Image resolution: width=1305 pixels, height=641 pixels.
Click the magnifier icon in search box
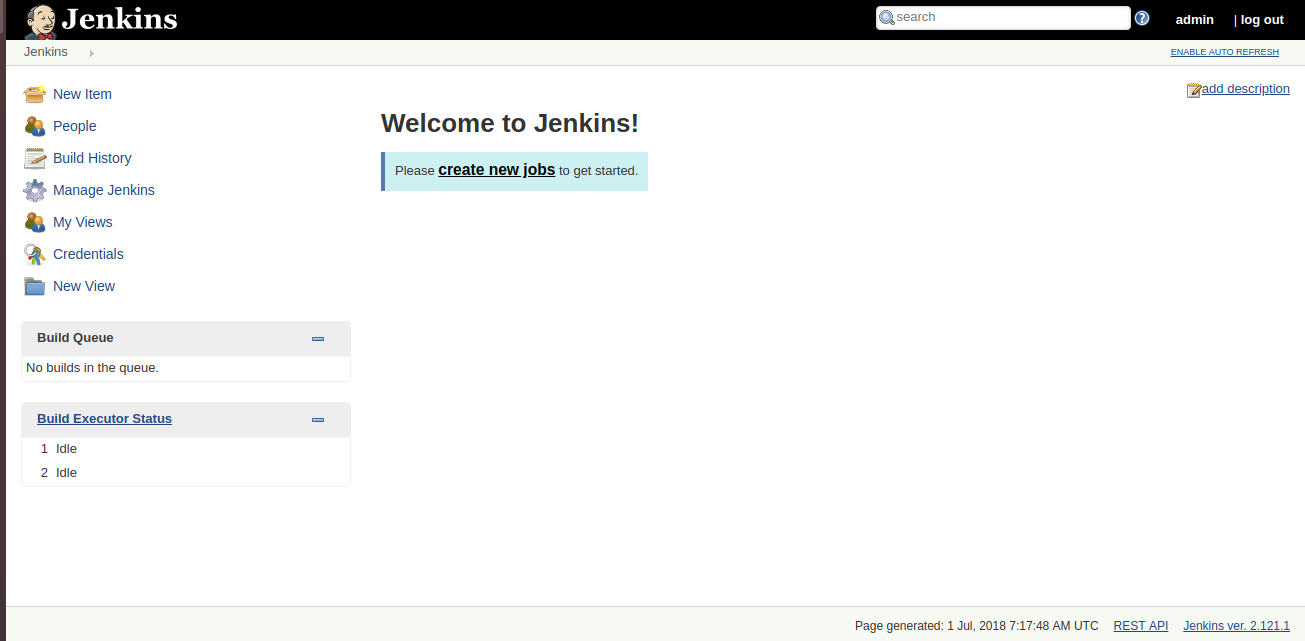click(886, 18)
